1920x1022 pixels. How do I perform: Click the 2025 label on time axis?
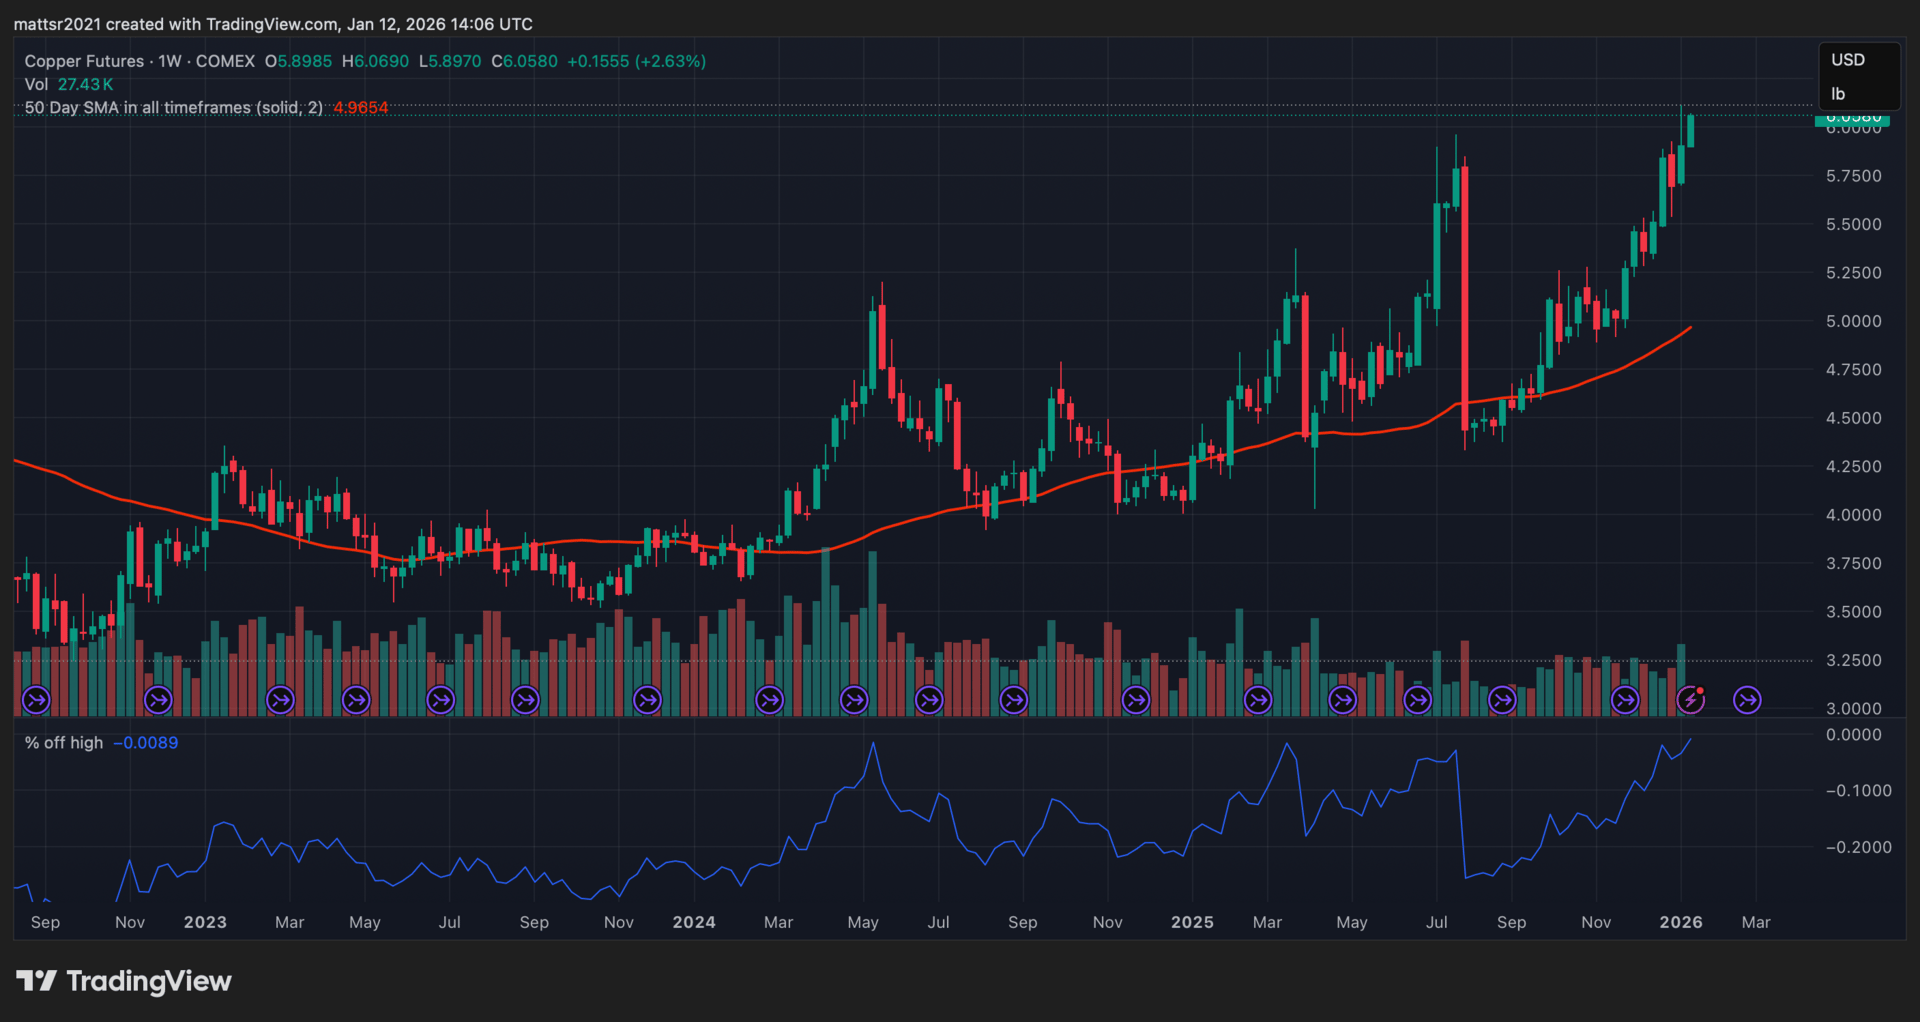coord(1192,922)
